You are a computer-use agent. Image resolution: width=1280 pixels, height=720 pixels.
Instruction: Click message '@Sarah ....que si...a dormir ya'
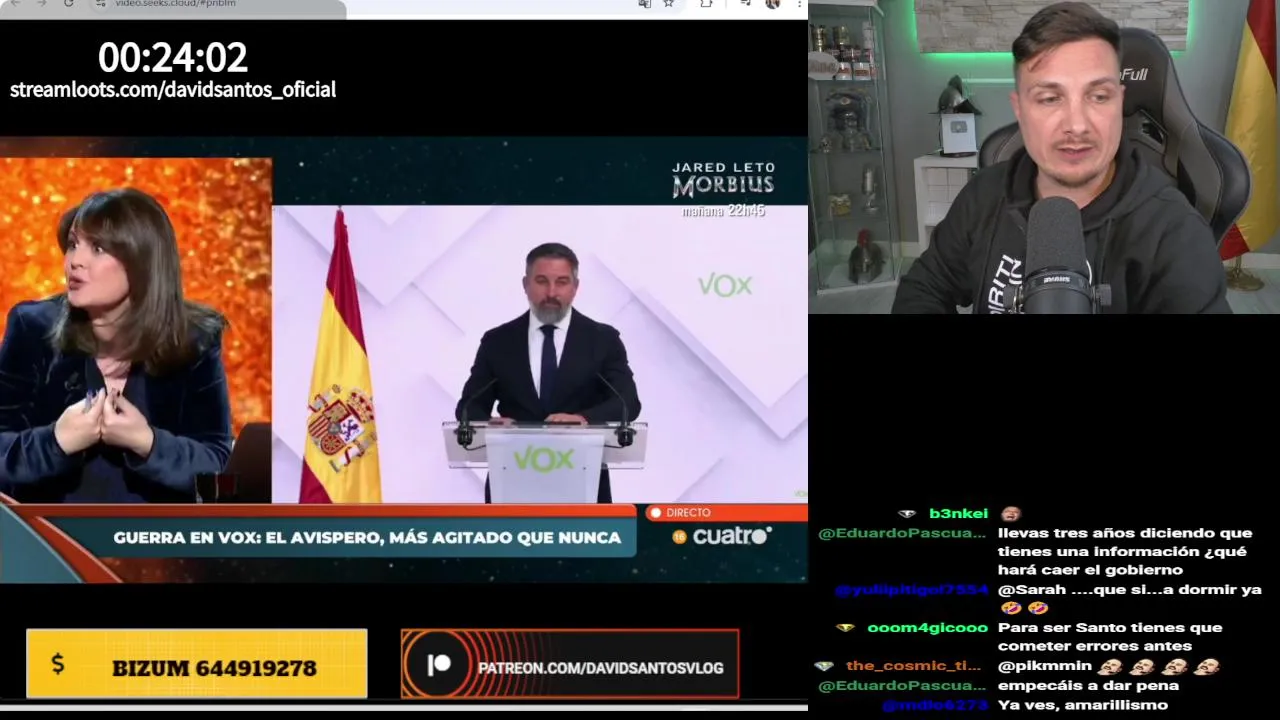coord(1129,590)
